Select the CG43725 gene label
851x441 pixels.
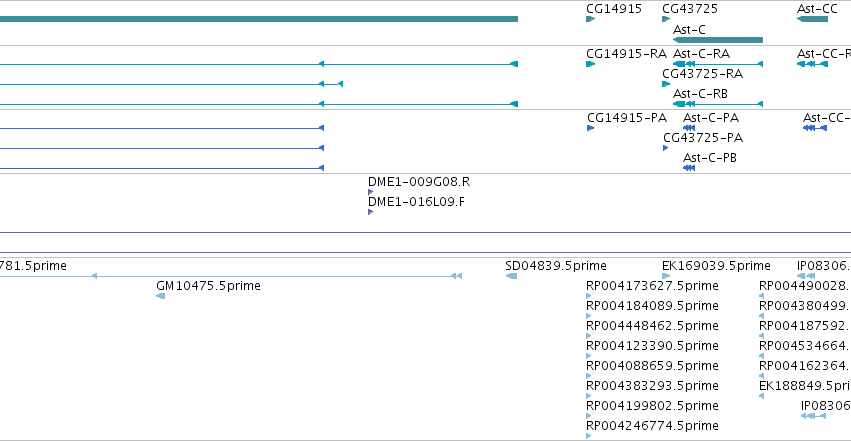point(690,9)
